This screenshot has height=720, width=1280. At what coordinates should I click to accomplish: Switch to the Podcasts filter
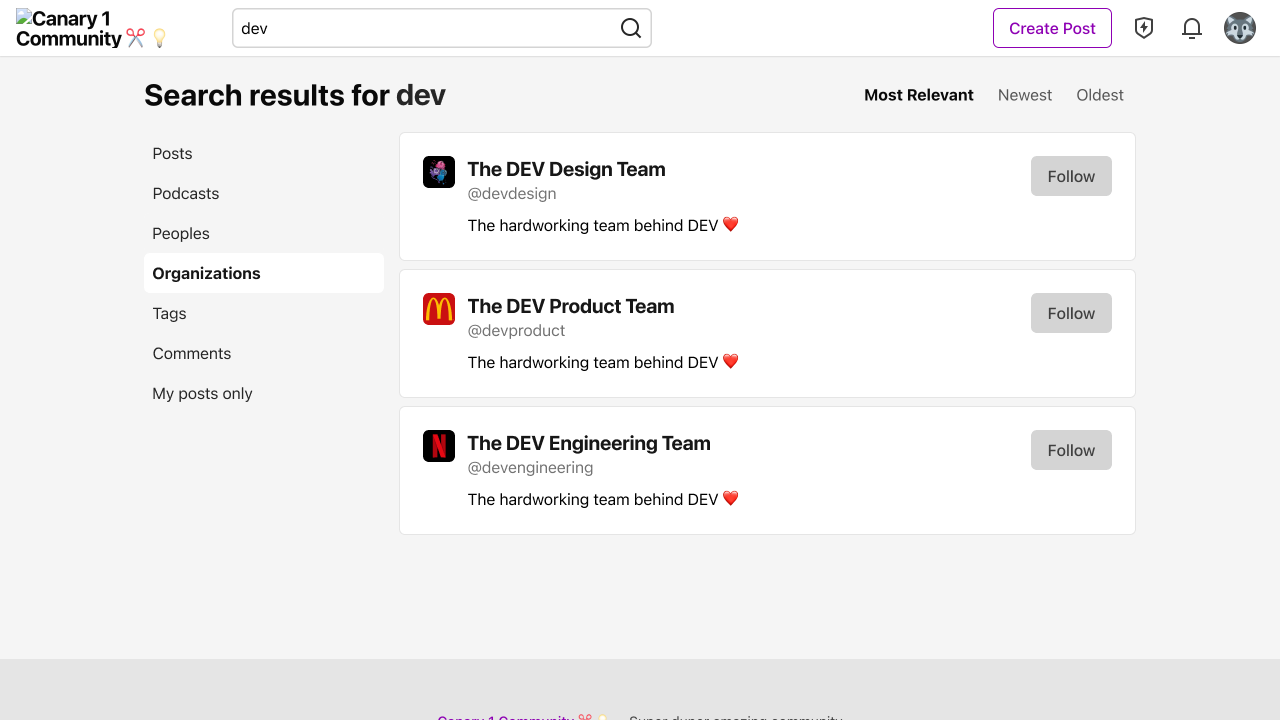point(185,193)
